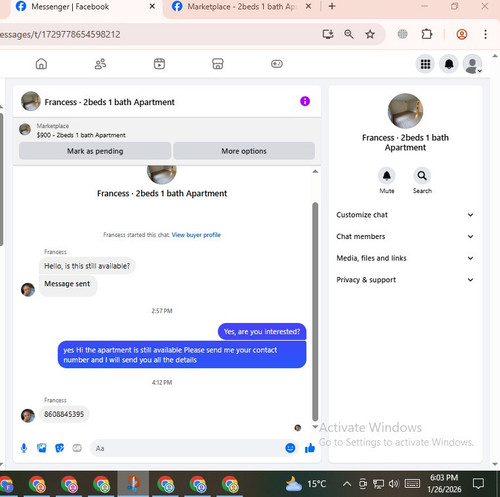Viewport: 500px width, 497px height.
Task: Click "Yes, are you interested?" message
Action: pos(262,332)
